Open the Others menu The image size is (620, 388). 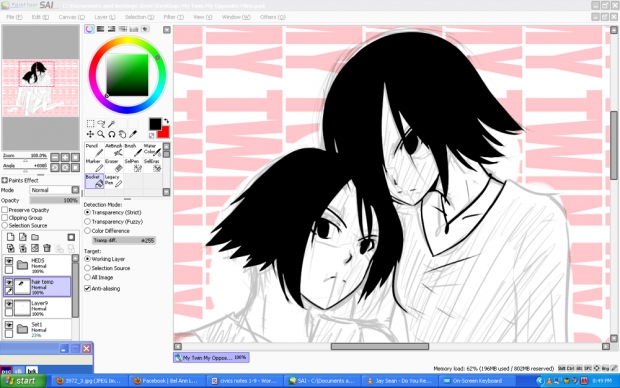pyautogui.click(x=272, y=17)
